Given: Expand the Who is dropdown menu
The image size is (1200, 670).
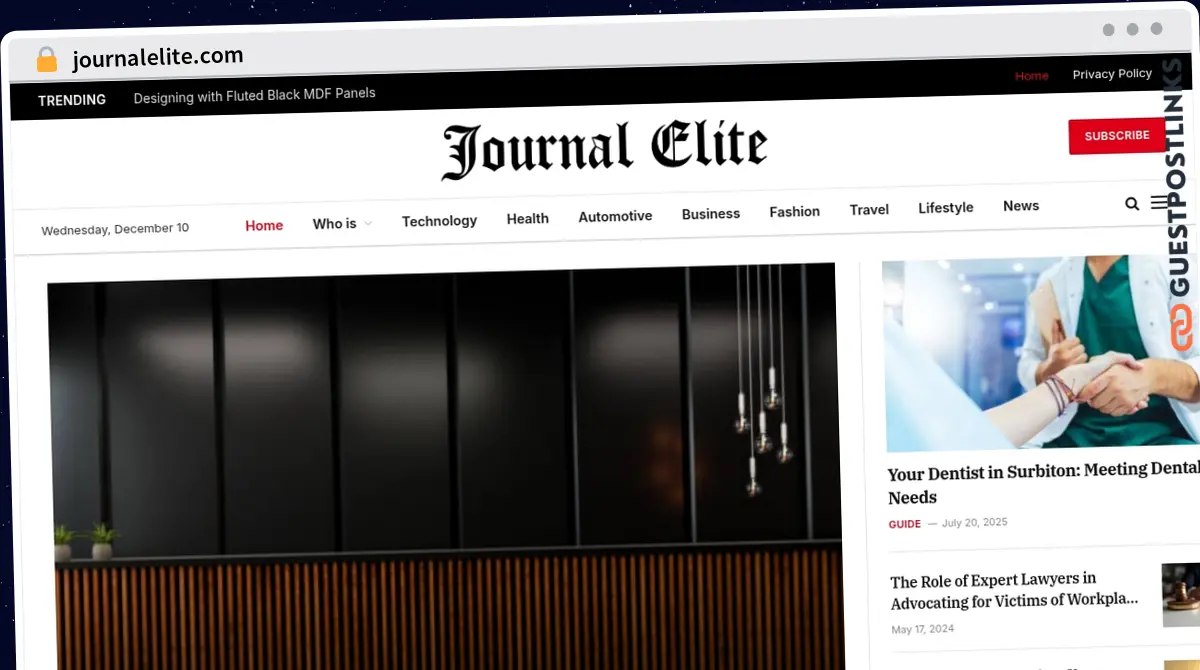Looking at the screenshot, I should coord(342,224).
